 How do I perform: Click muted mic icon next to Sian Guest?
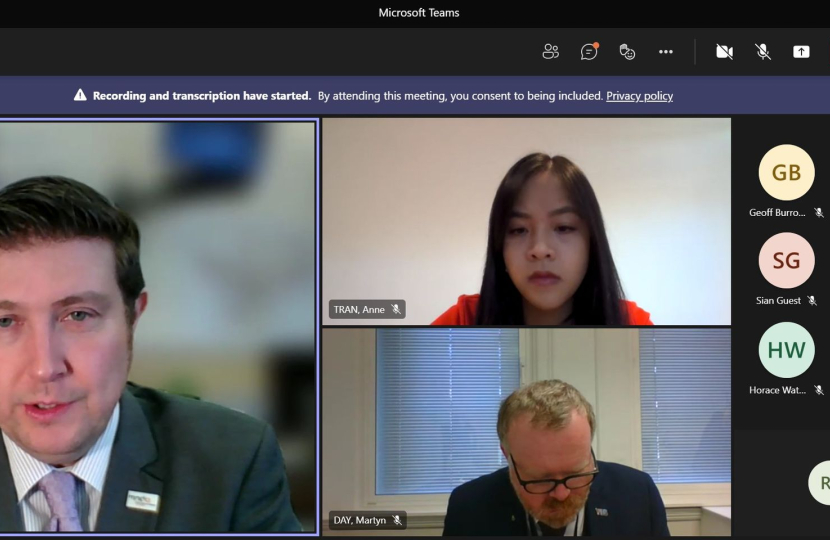pyautogui.click(x=812, y=301)
